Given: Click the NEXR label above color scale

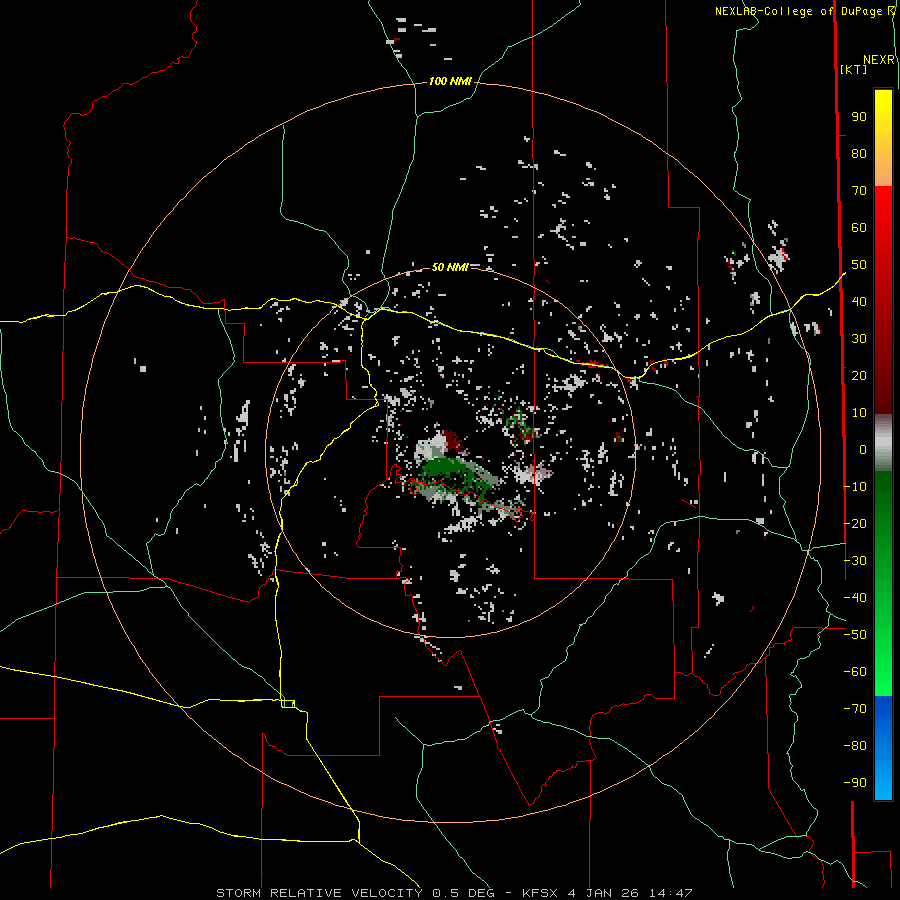Looking at the screenshot, I should 879,60.
